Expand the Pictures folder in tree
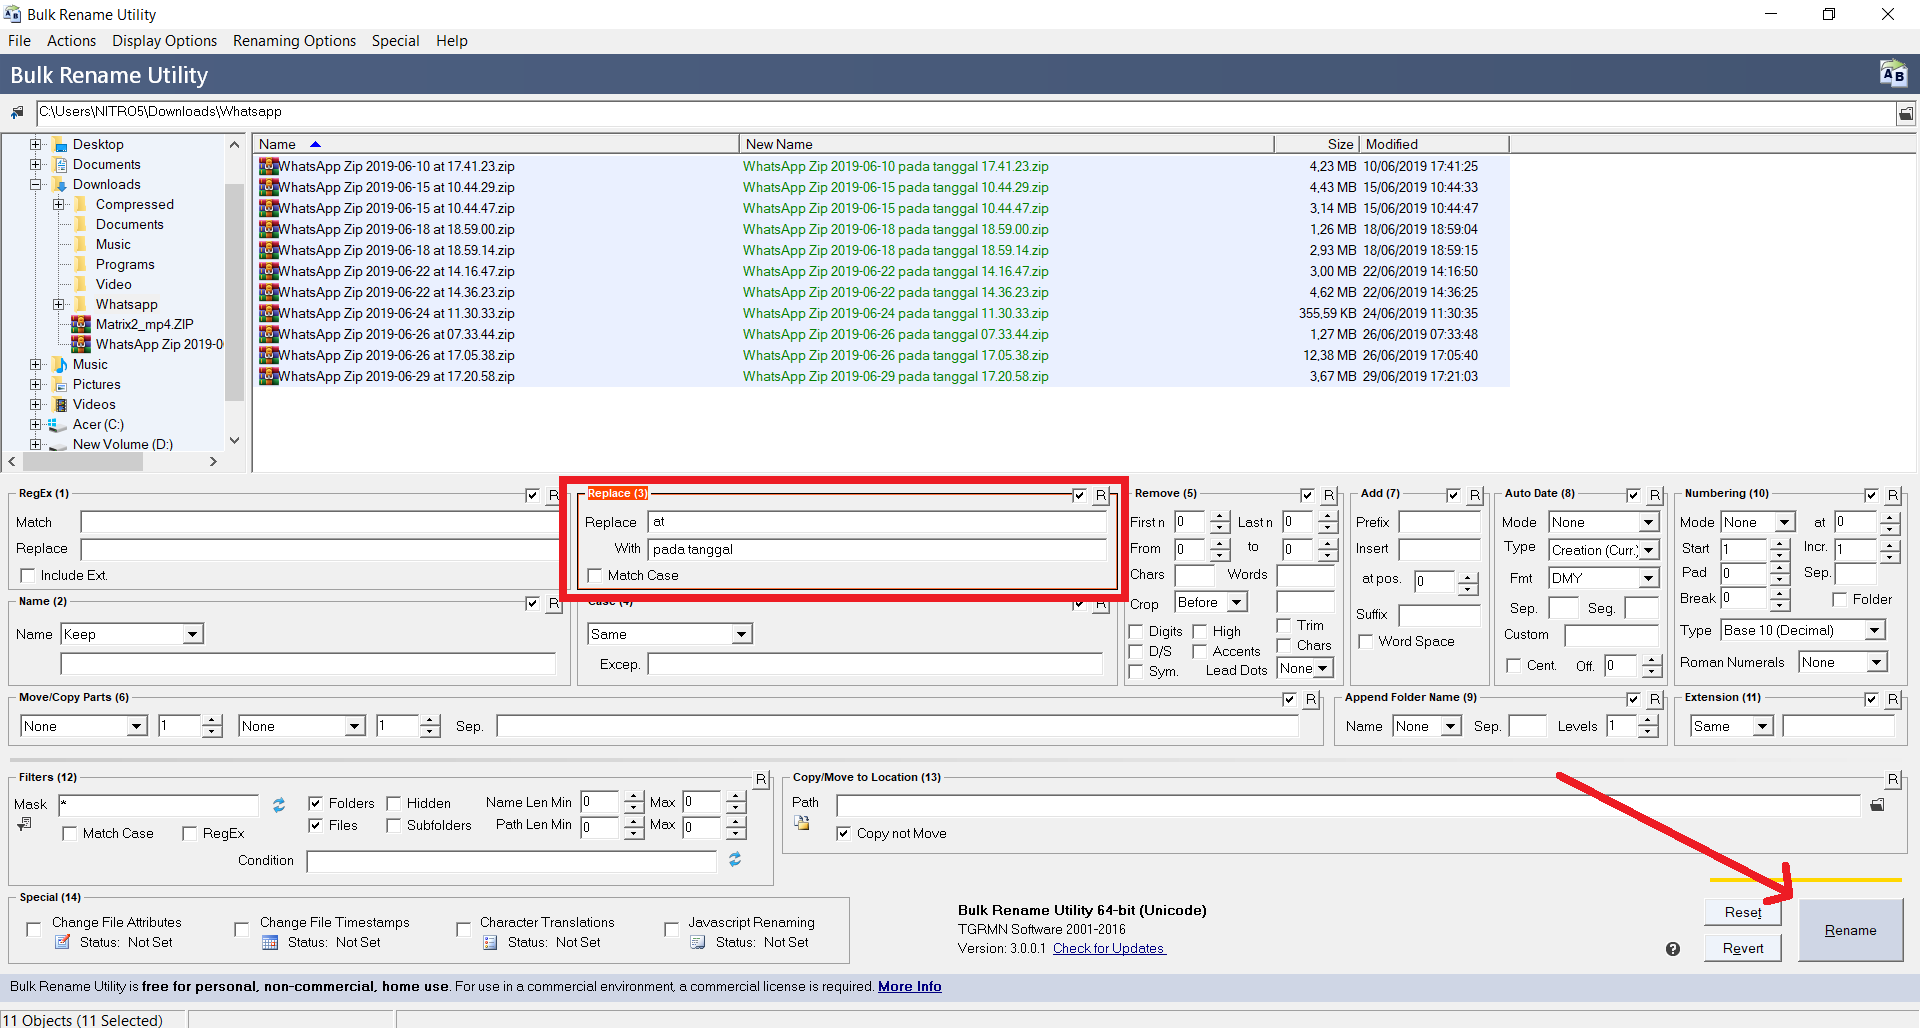Viewport: 1920px width, 1028px height. click(x=36, y=384)
